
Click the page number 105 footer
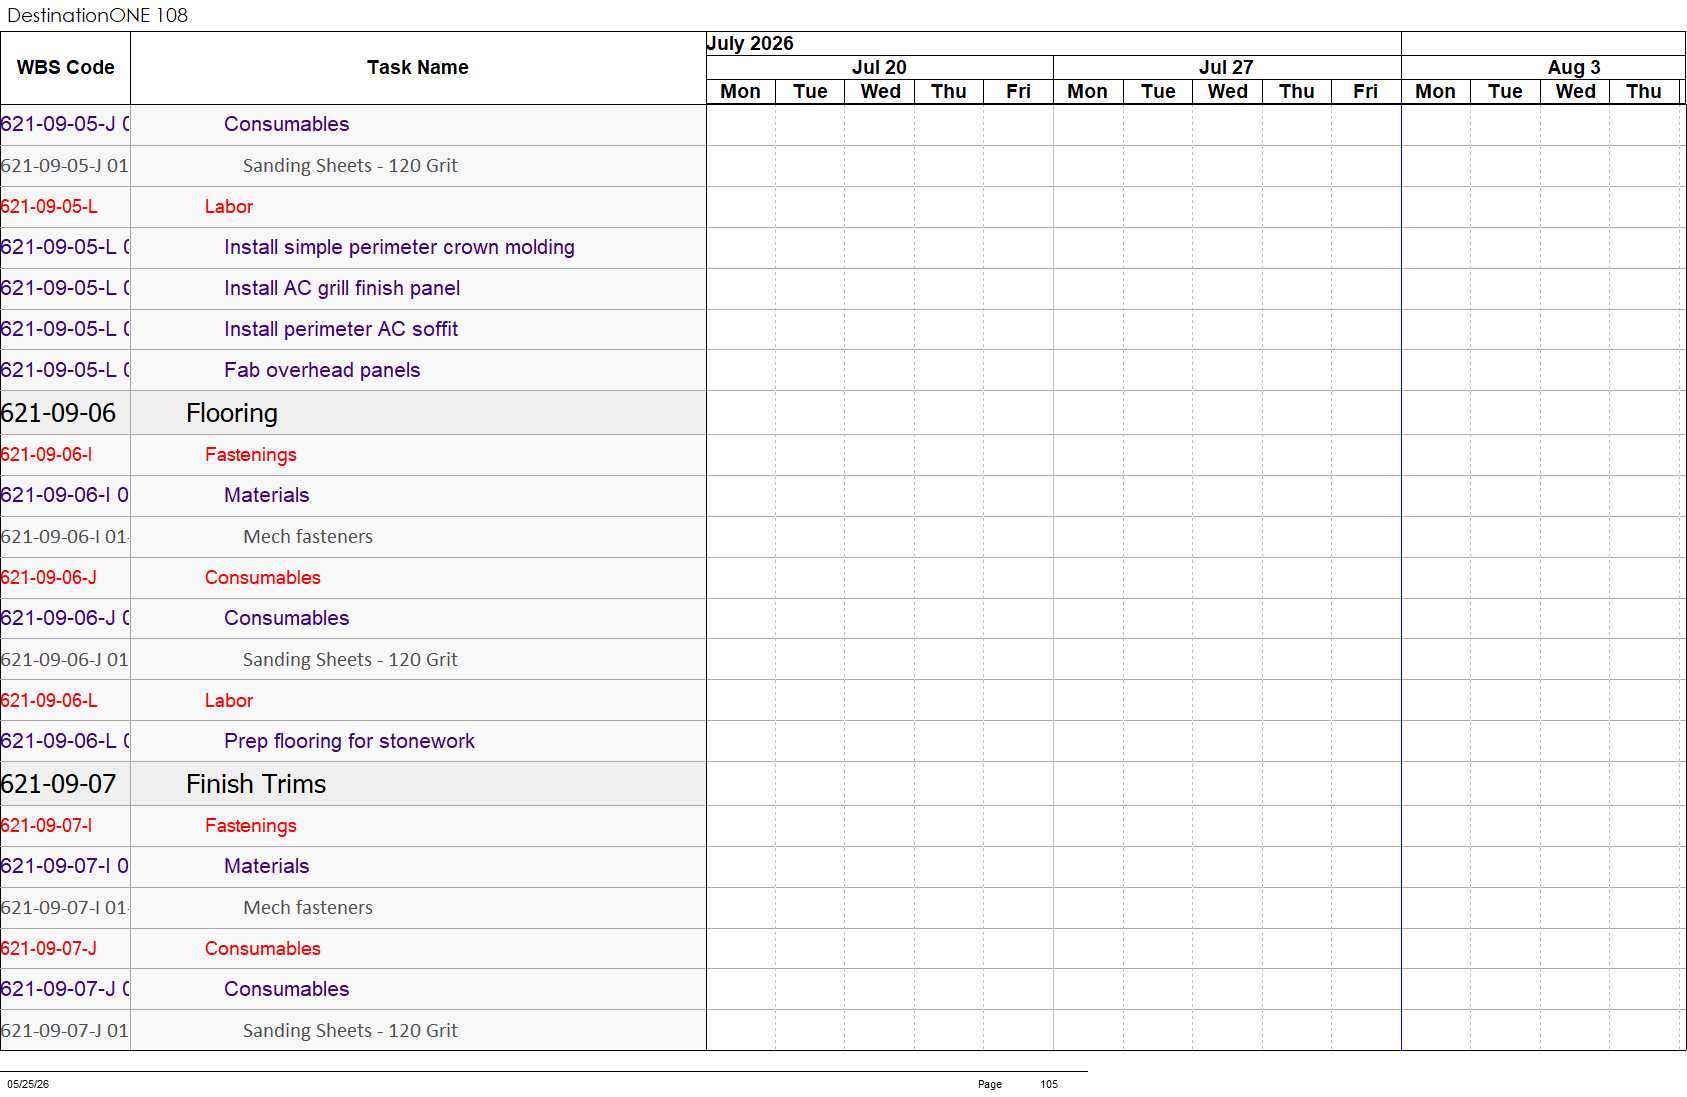coord(1049,1084)
